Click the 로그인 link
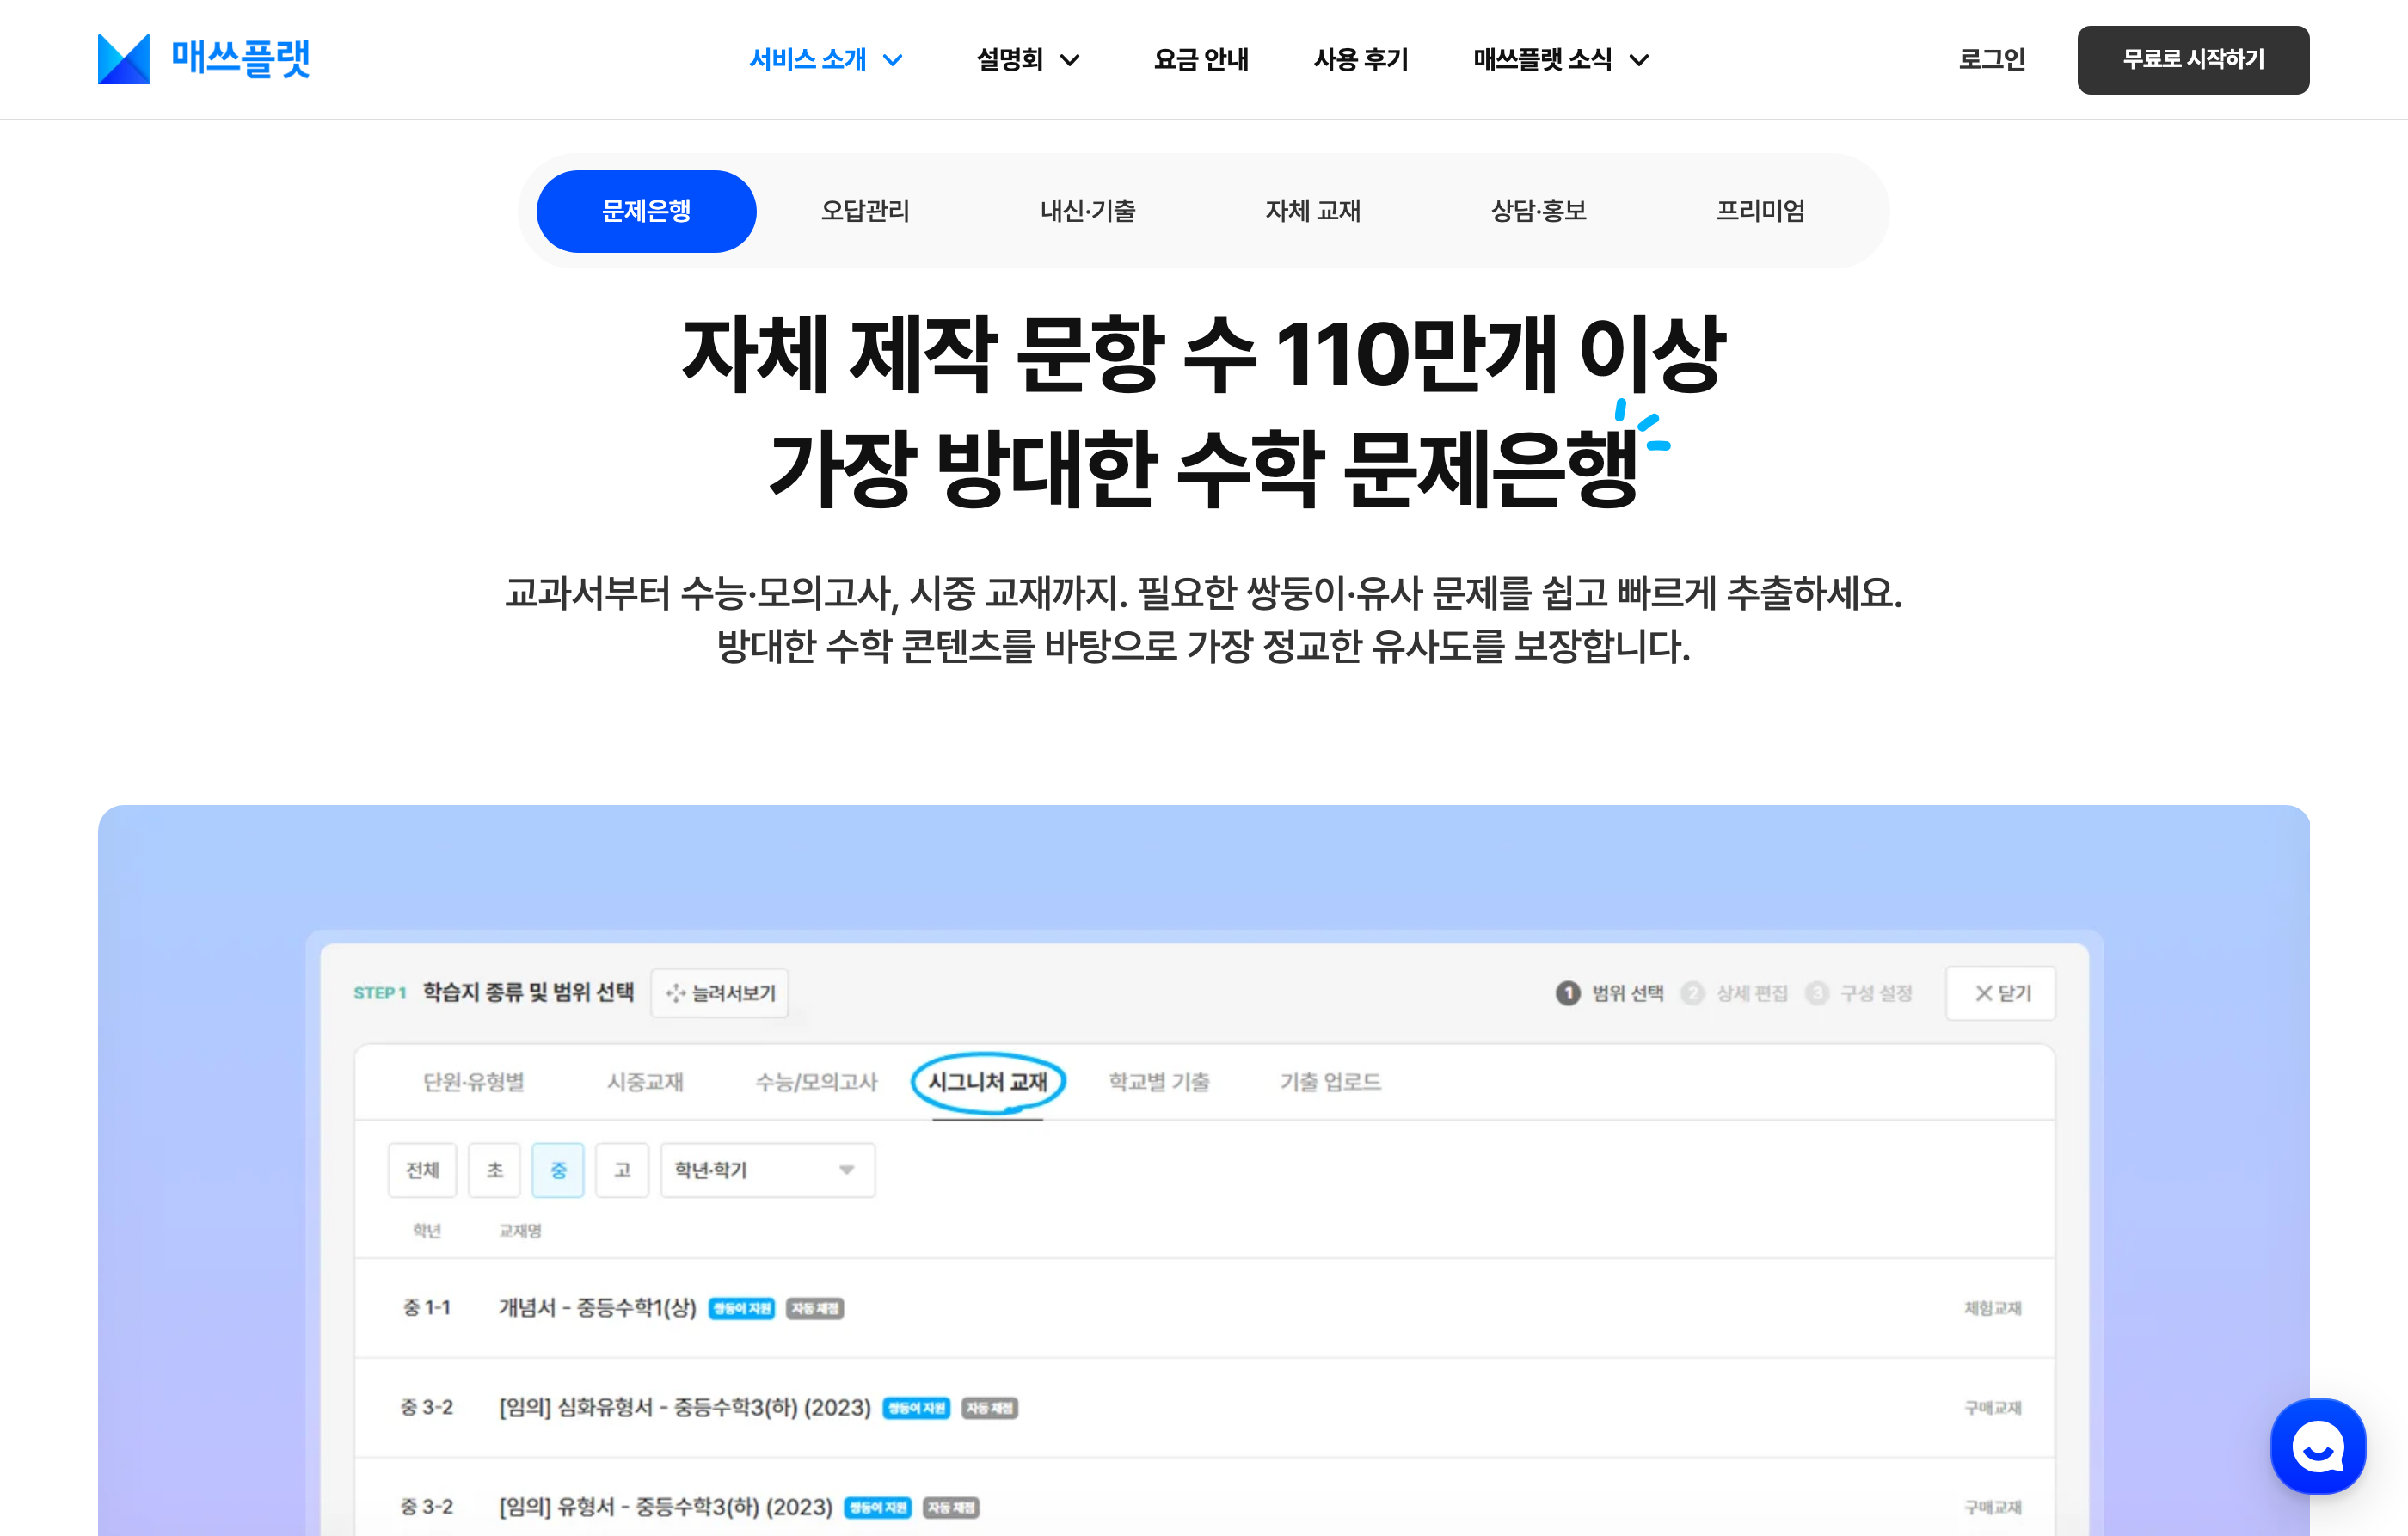The image size is (2408, 1536). pyautogui.click(x=1992, y=59)
